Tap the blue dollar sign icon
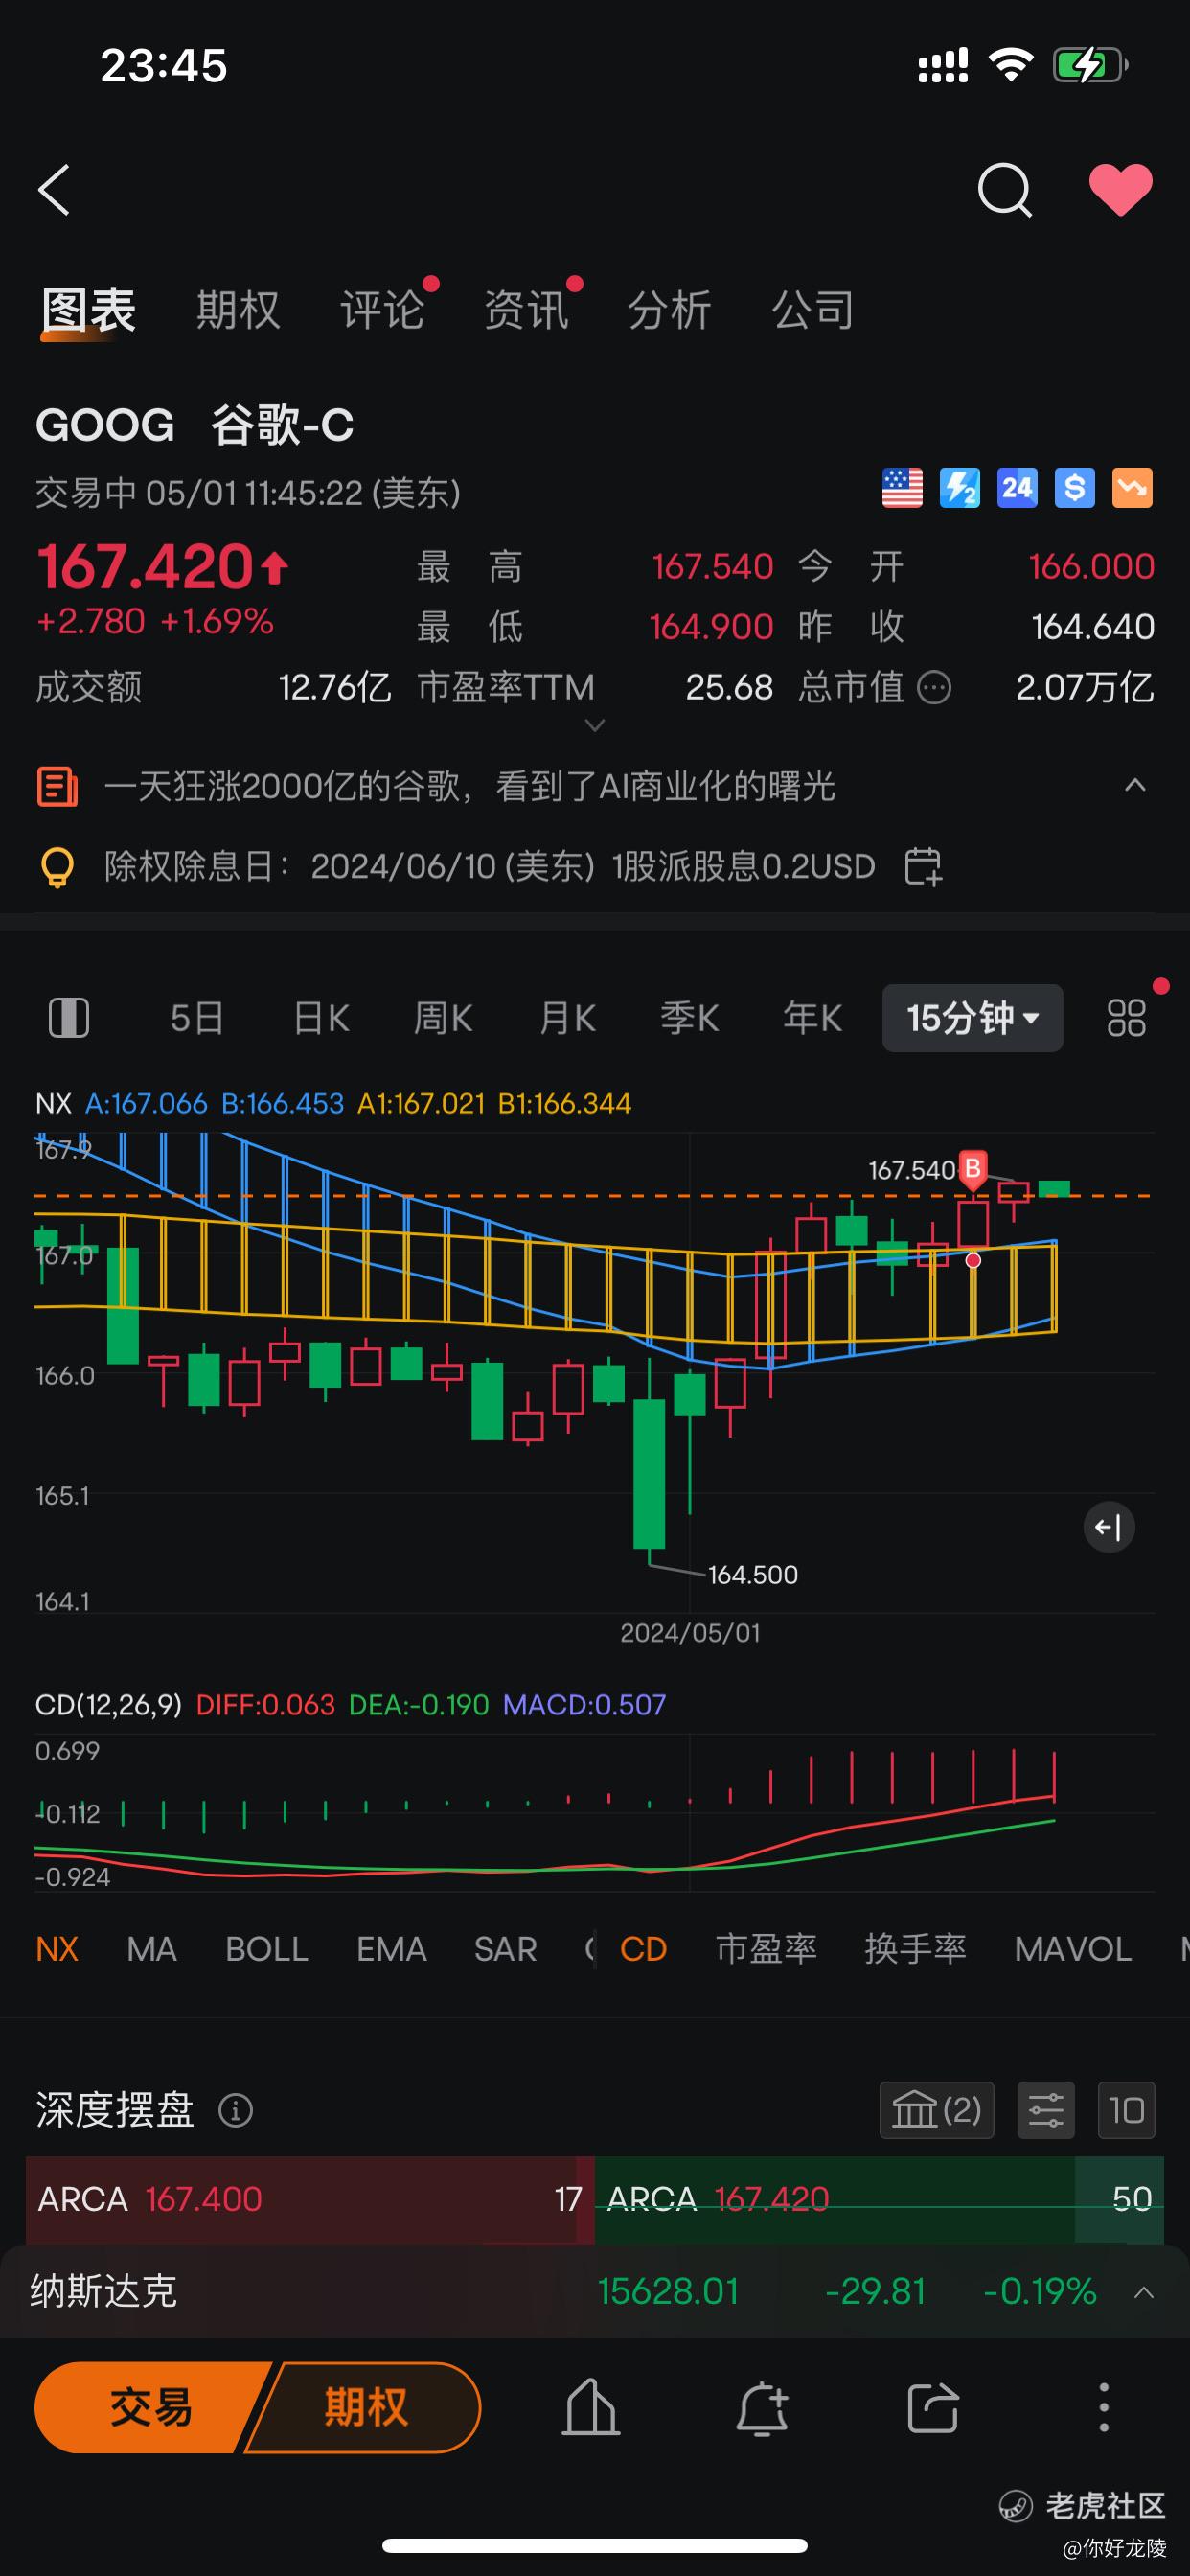The height and width of the screenshot is (2576, 1190). point(1075,488)
